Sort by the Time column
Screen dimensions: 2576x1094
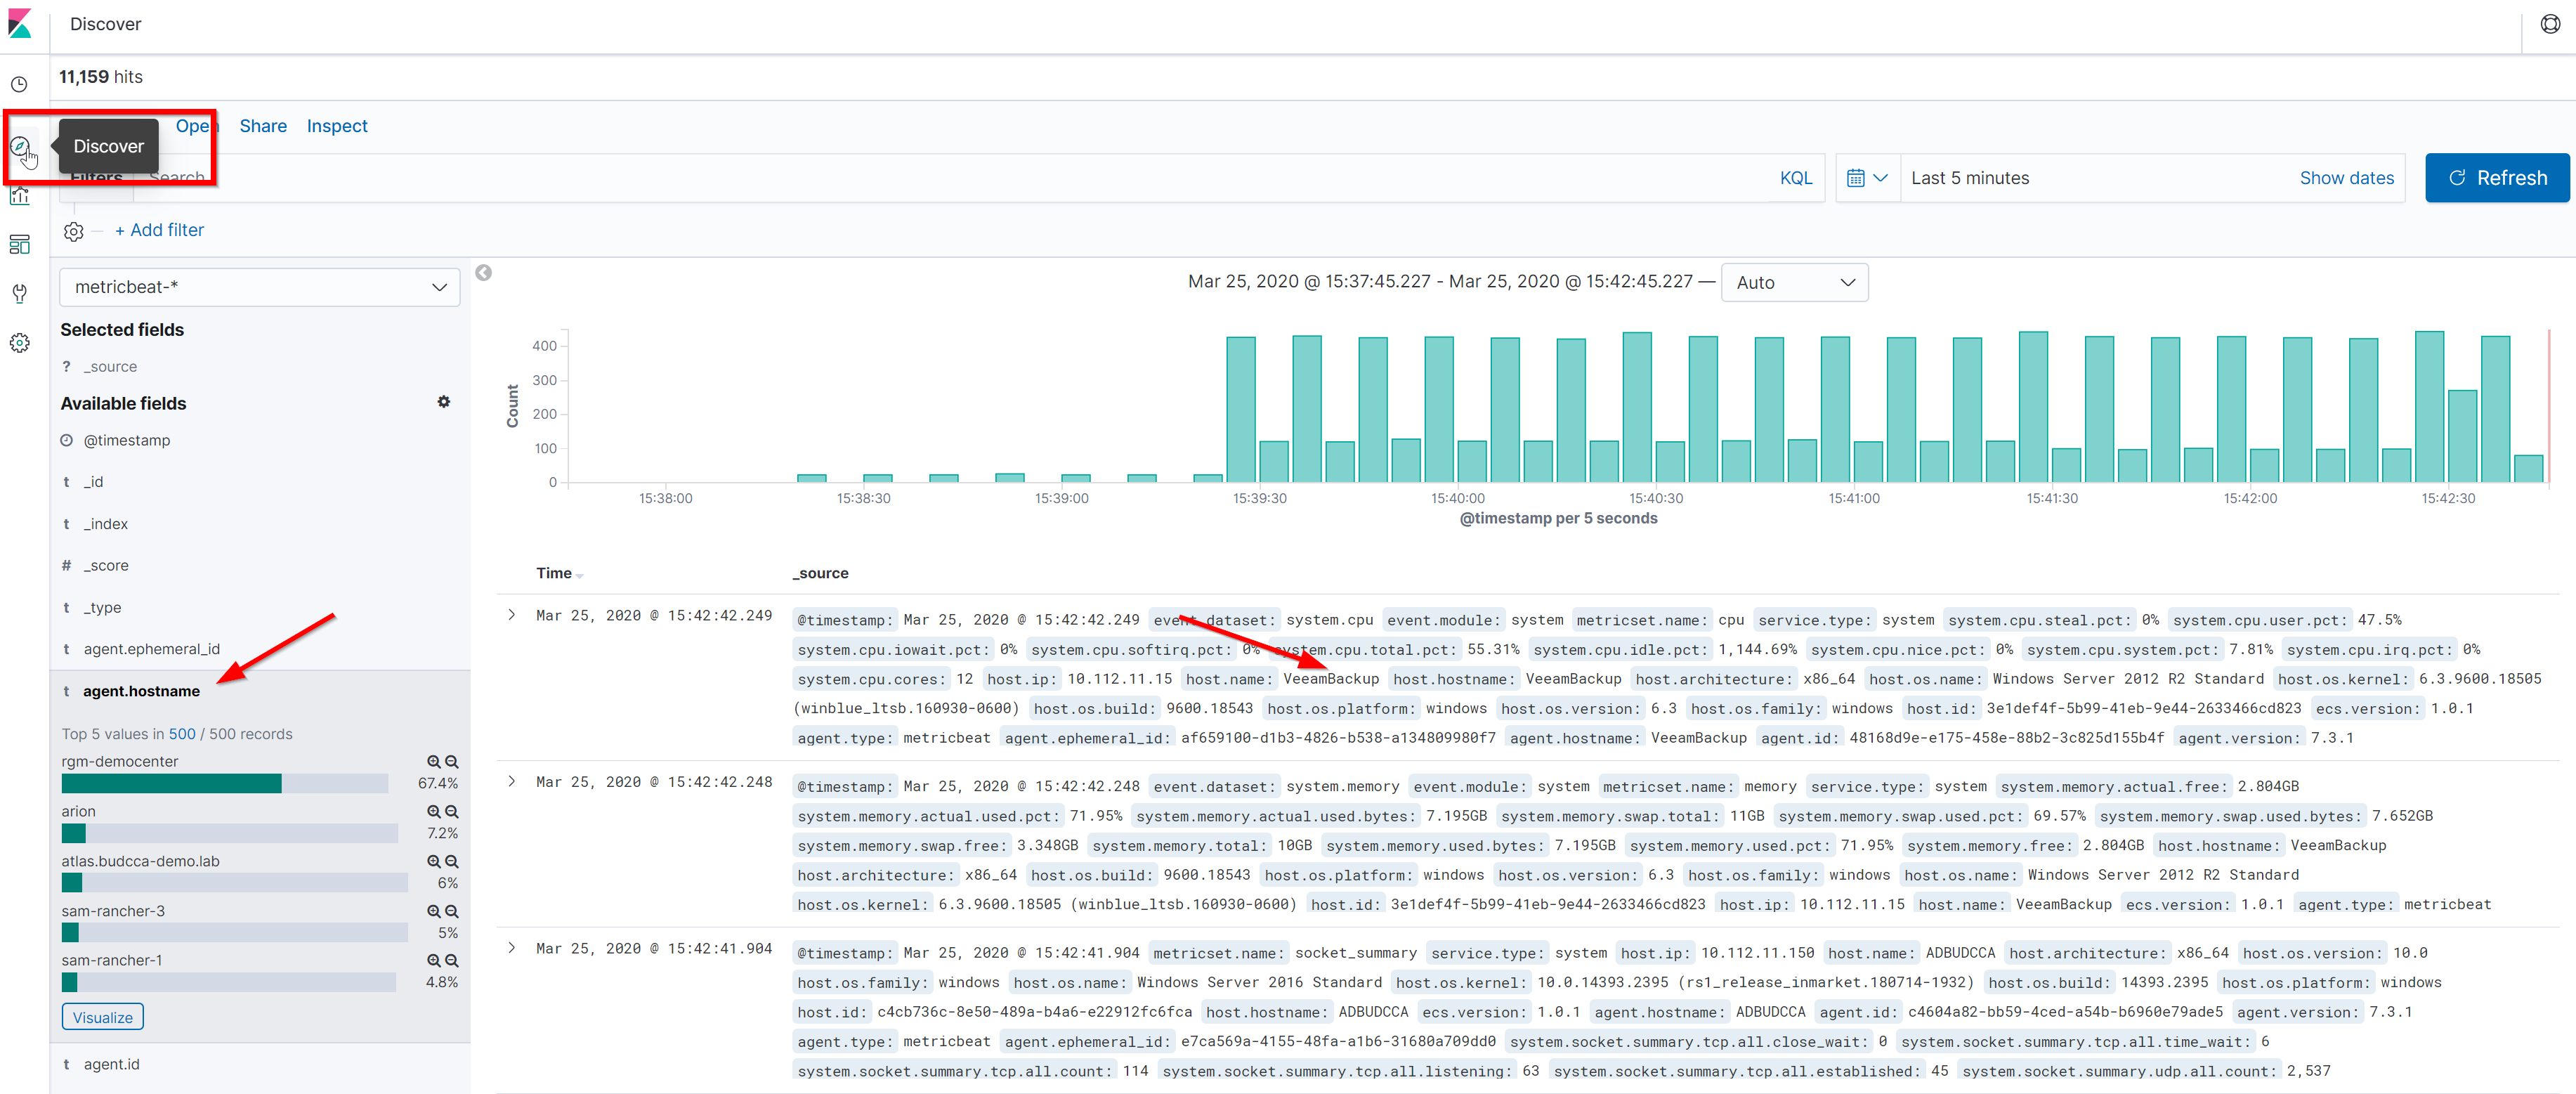click(x=559, y=574)
